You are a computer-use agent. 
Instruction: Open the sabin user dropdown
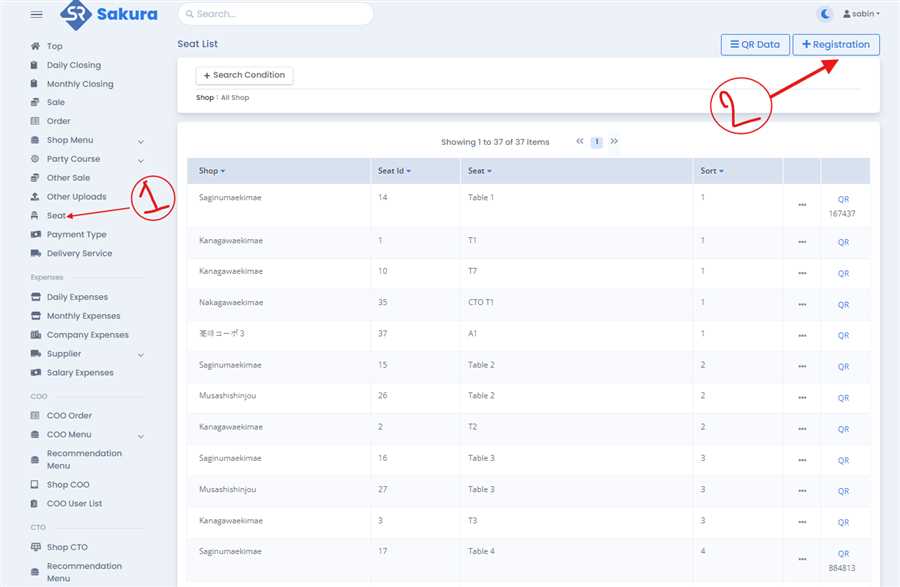click(x=861, y=14)
